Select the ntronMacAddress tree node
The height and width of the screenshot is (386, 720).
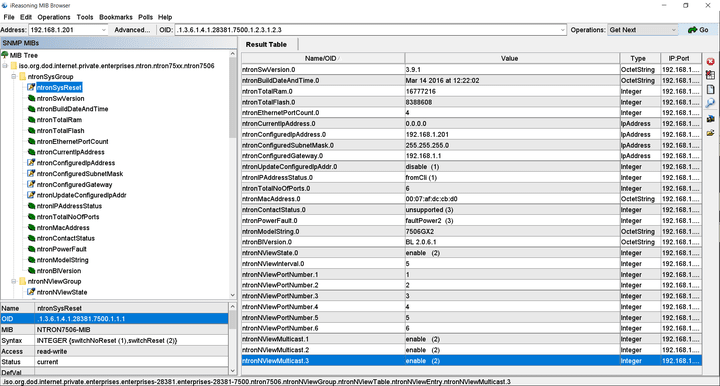click(63, 227)
